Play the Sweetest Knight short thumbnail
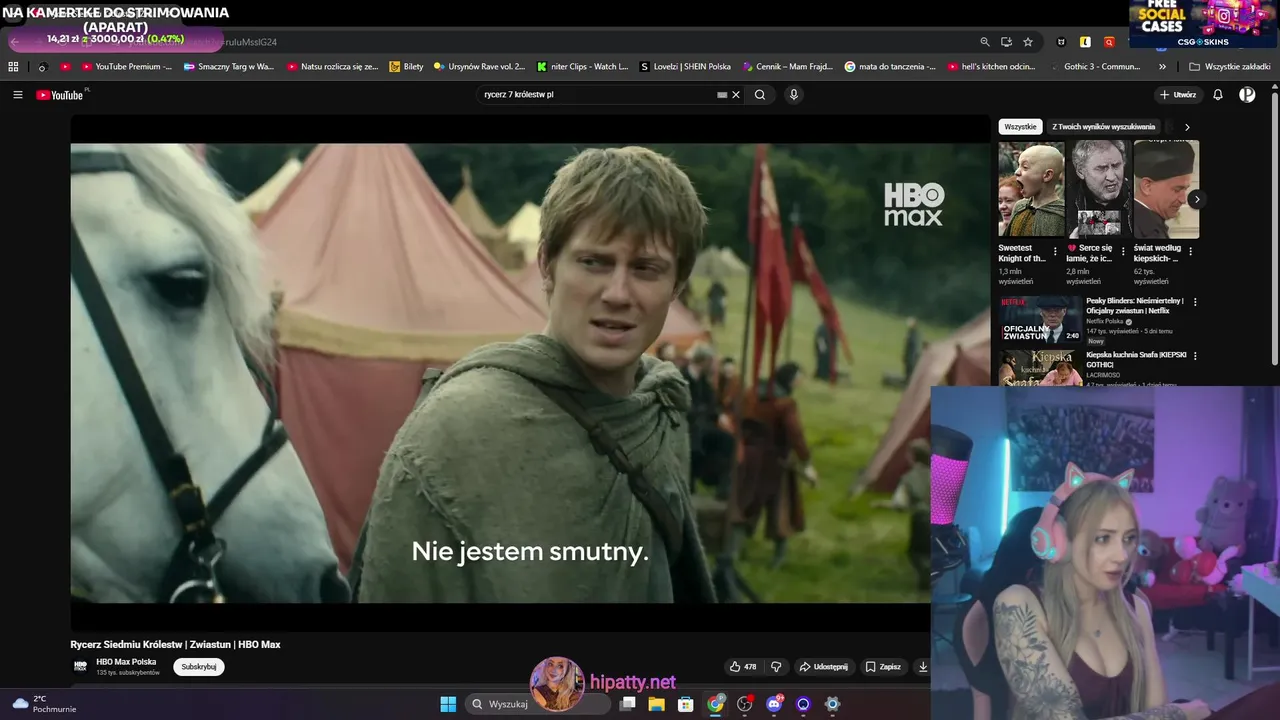This screenshot has width=1280, height=720. tap(1031, 189)
